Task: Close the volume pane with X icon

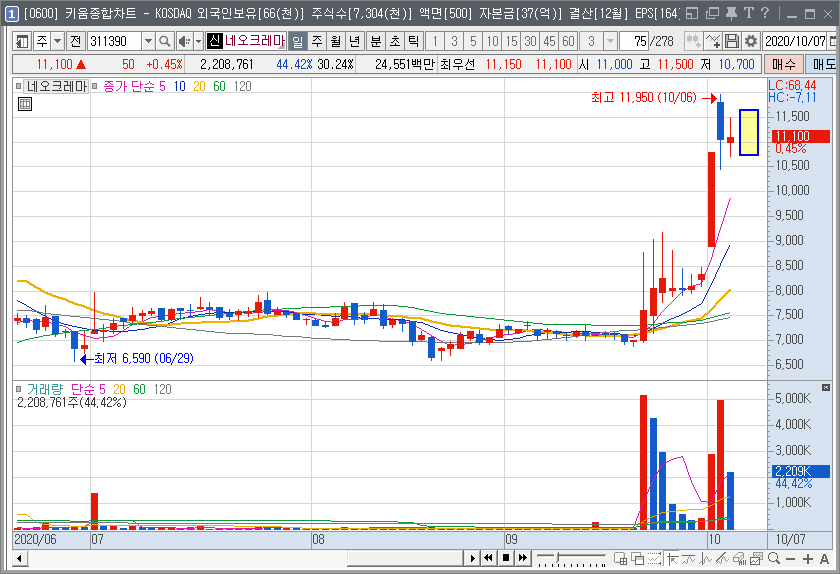Action: [826, 387]
